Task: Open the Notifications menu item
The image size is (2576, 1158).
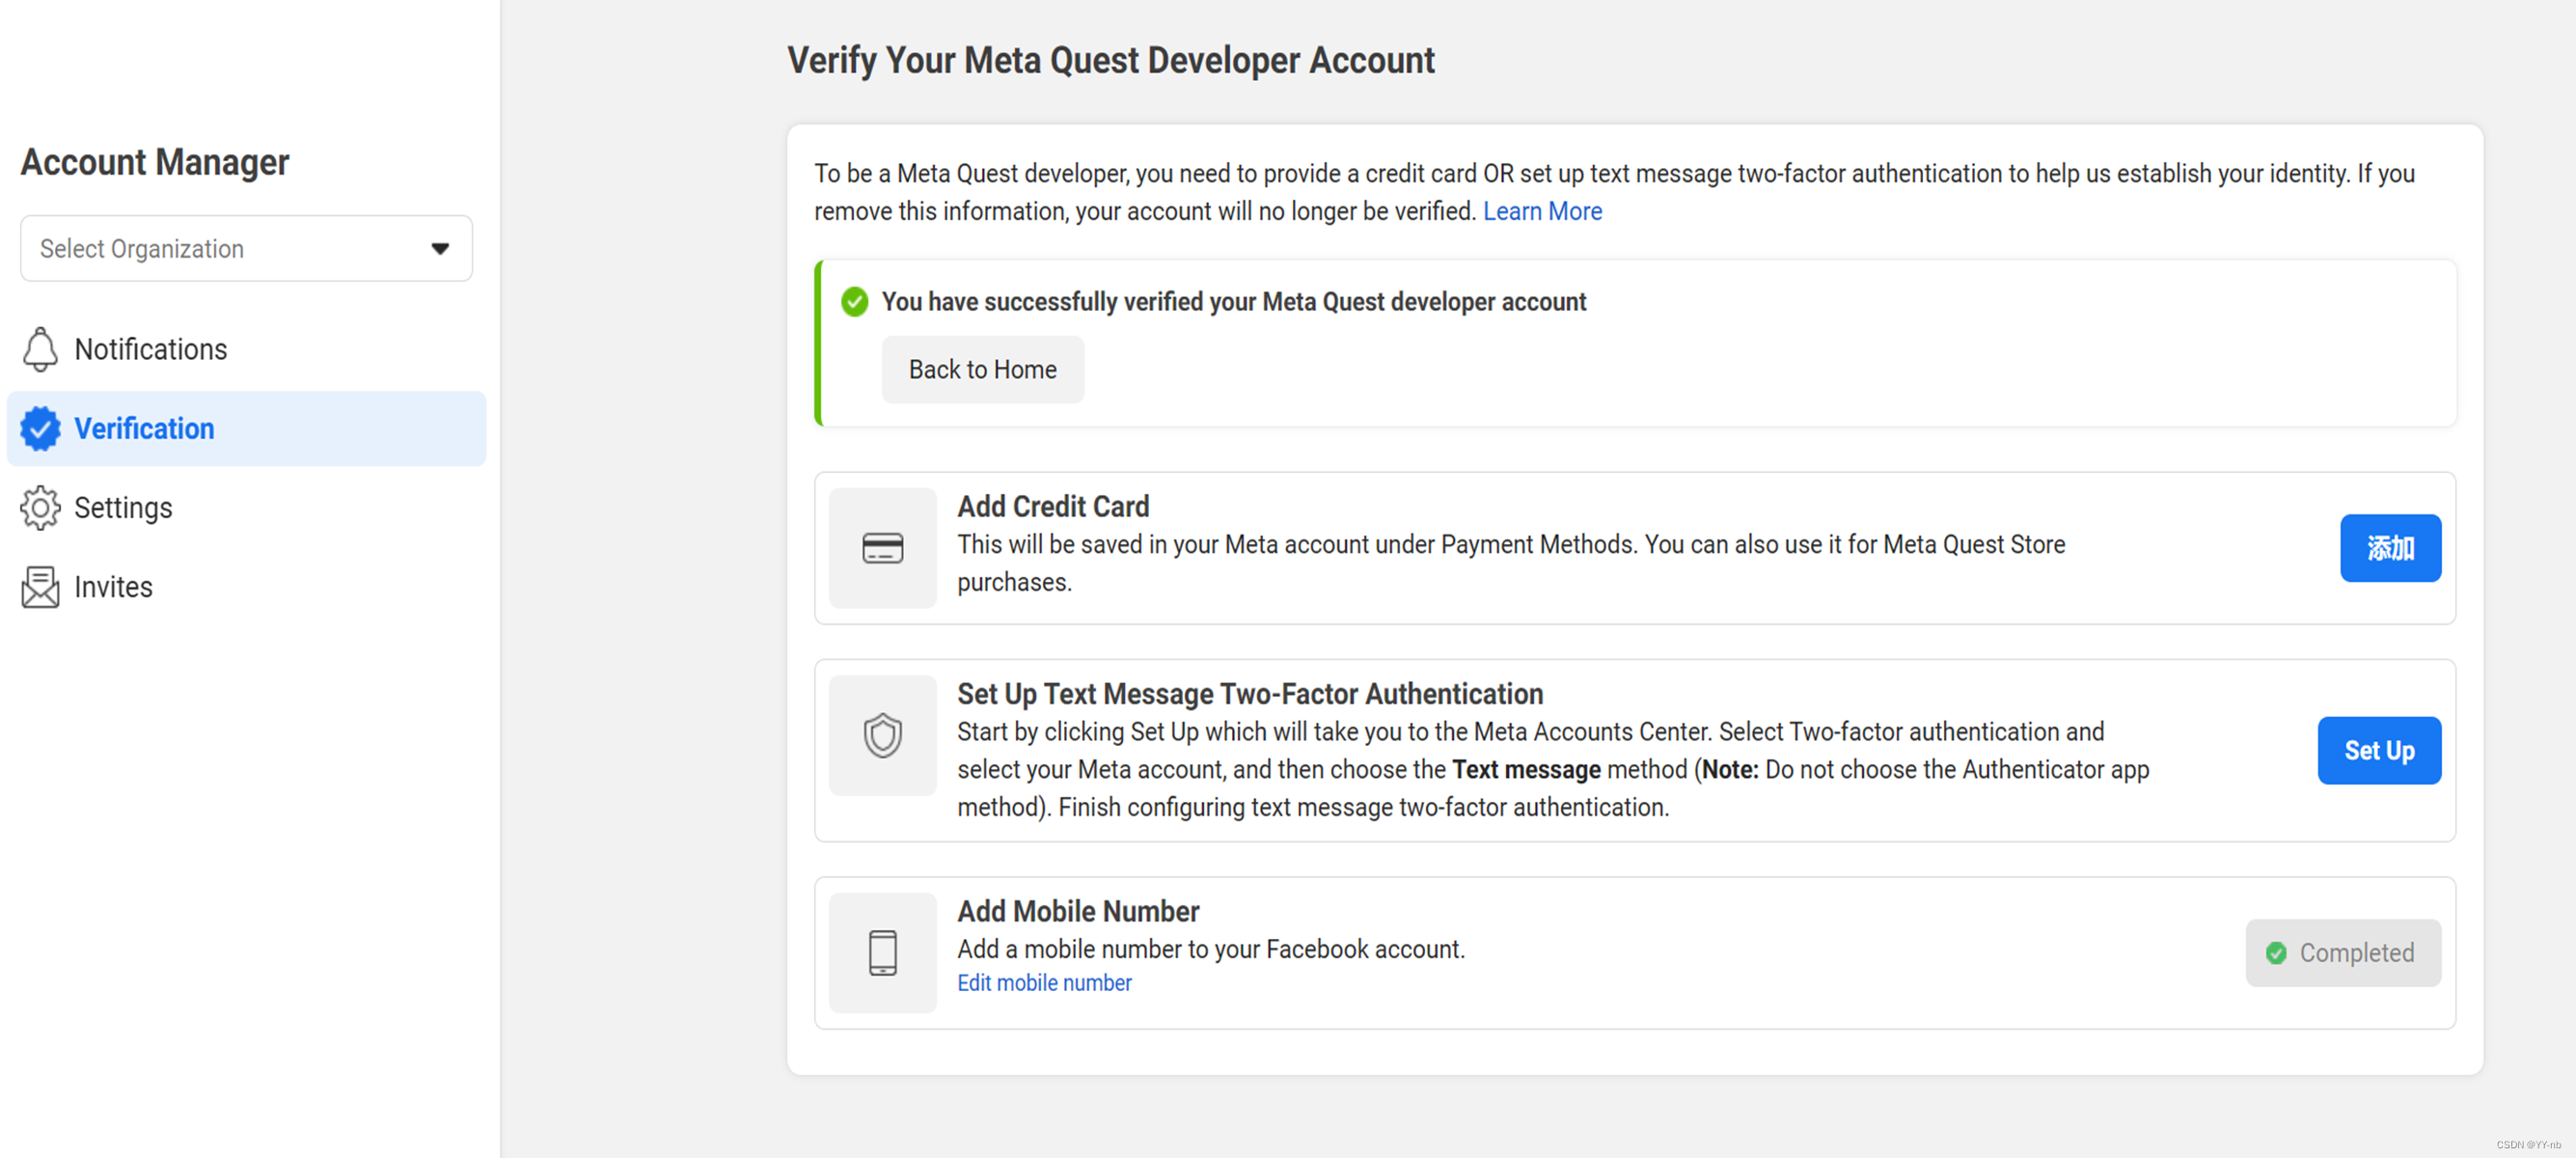Action: click(x=151, y=349)
